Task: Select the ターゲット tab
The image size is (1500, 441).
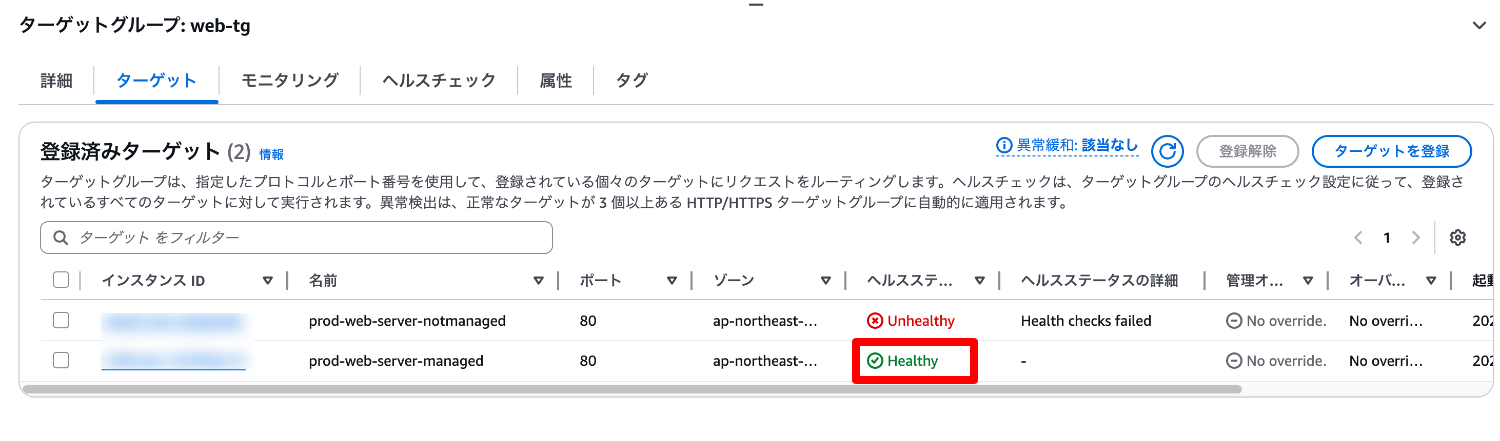Action: click(x=156, y=81)
